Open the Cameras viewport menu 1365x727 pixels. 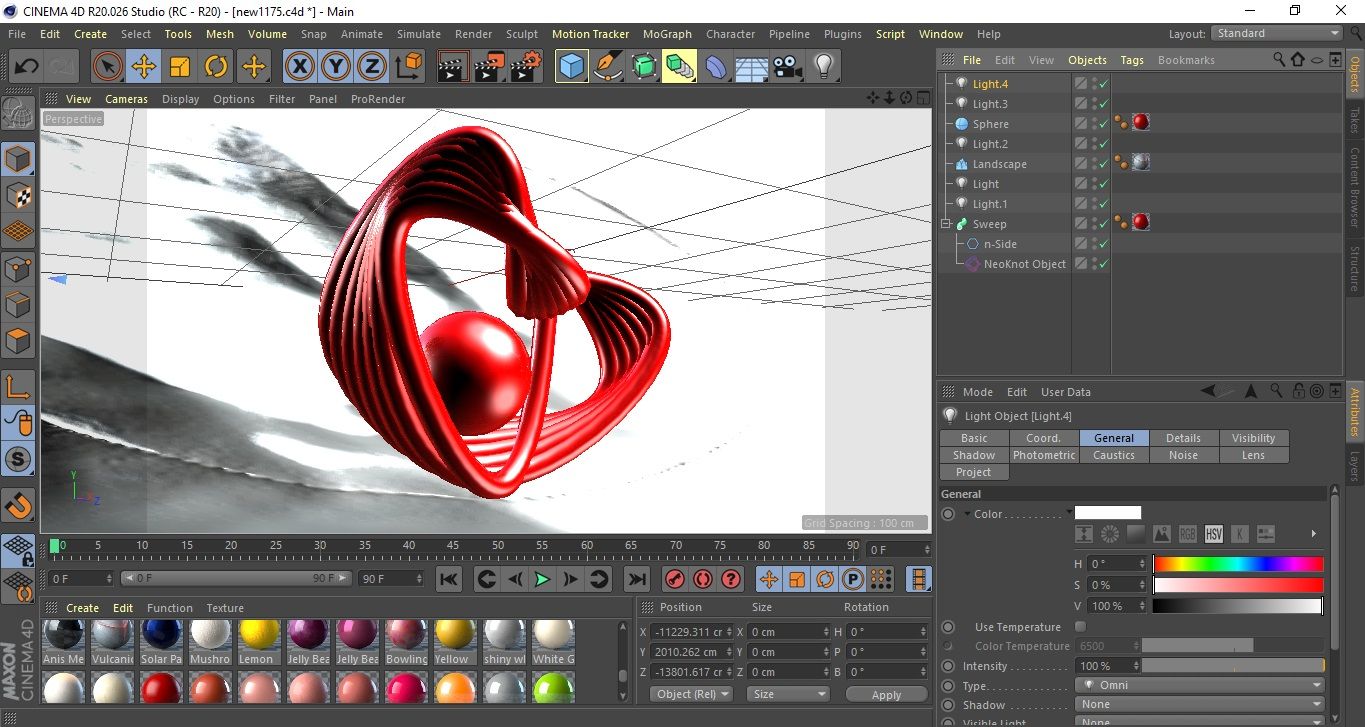point(126,99)
